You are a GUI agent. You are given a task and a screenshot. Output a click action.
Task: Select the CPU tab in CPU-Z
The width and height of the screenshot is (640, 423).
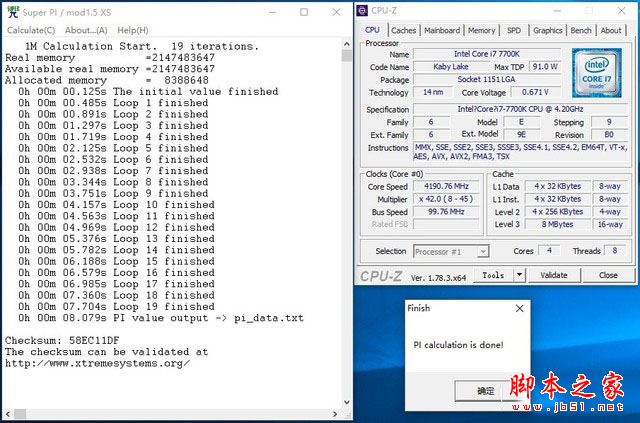click(x=372, y=30)
